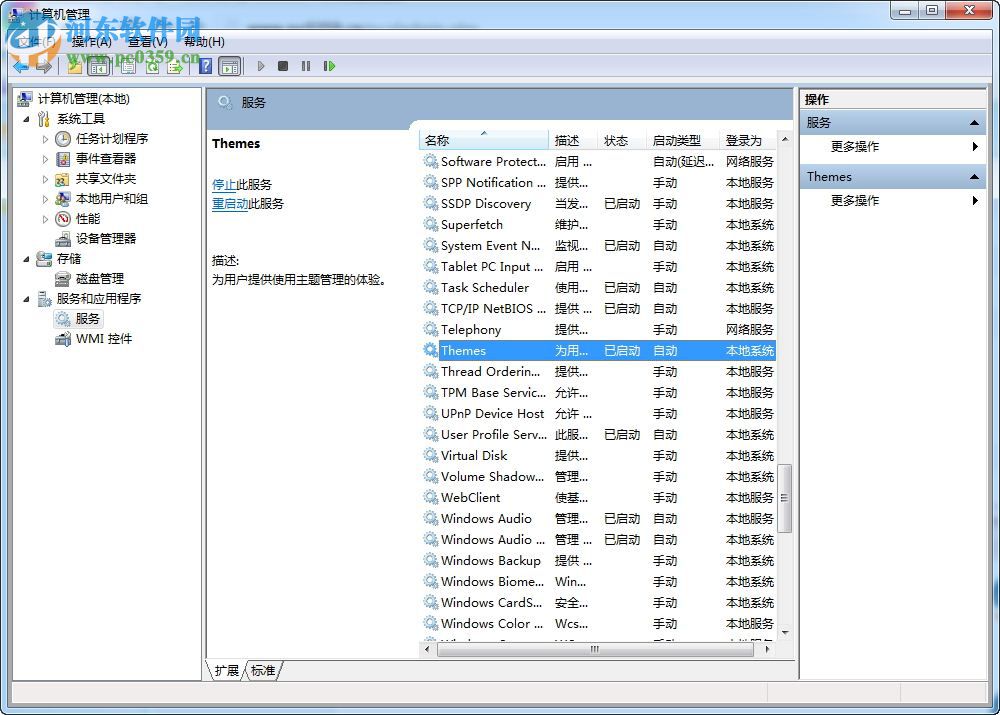The height and width of the screenshot is (715, 1000).
Task: Select the Superfetch service
Action: tap(470, 225)
